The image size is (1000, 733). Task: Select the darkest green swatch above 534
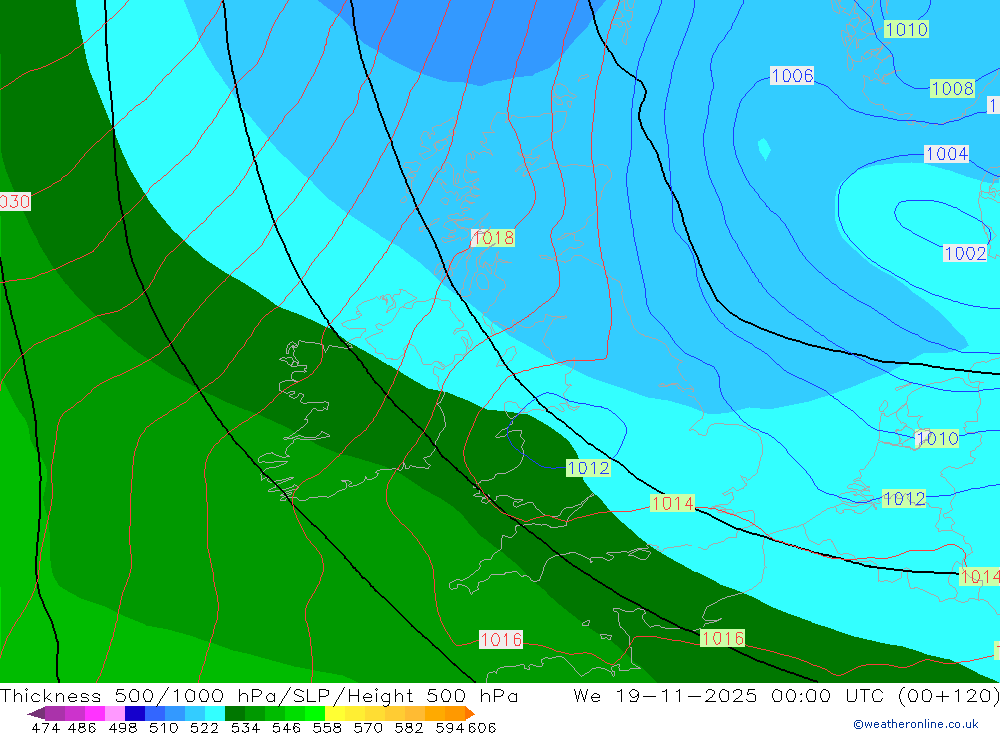click(x=235, y=713)
